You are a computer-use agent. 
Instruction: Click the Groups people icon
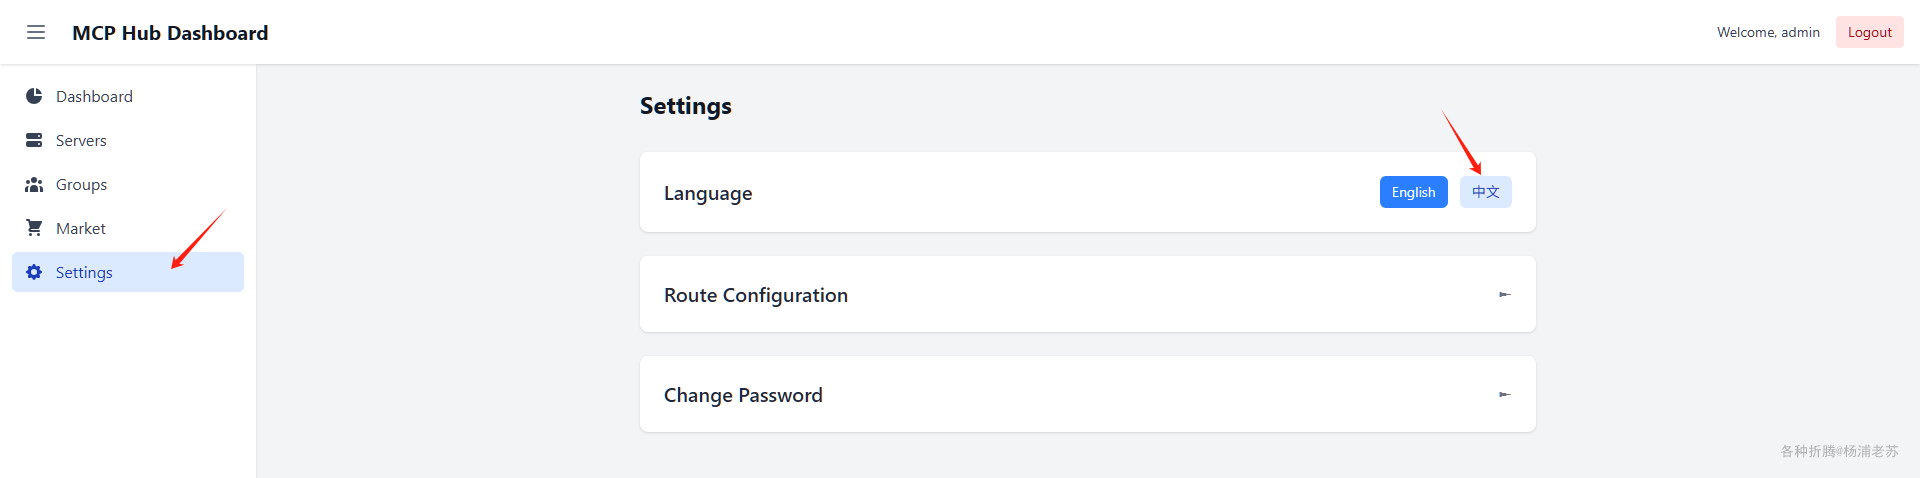[x=34, y=184]
